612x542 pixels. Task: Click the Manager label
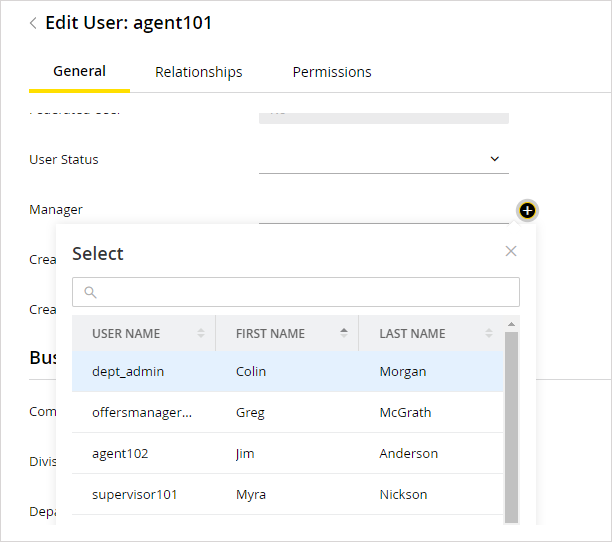coord(56,210)
